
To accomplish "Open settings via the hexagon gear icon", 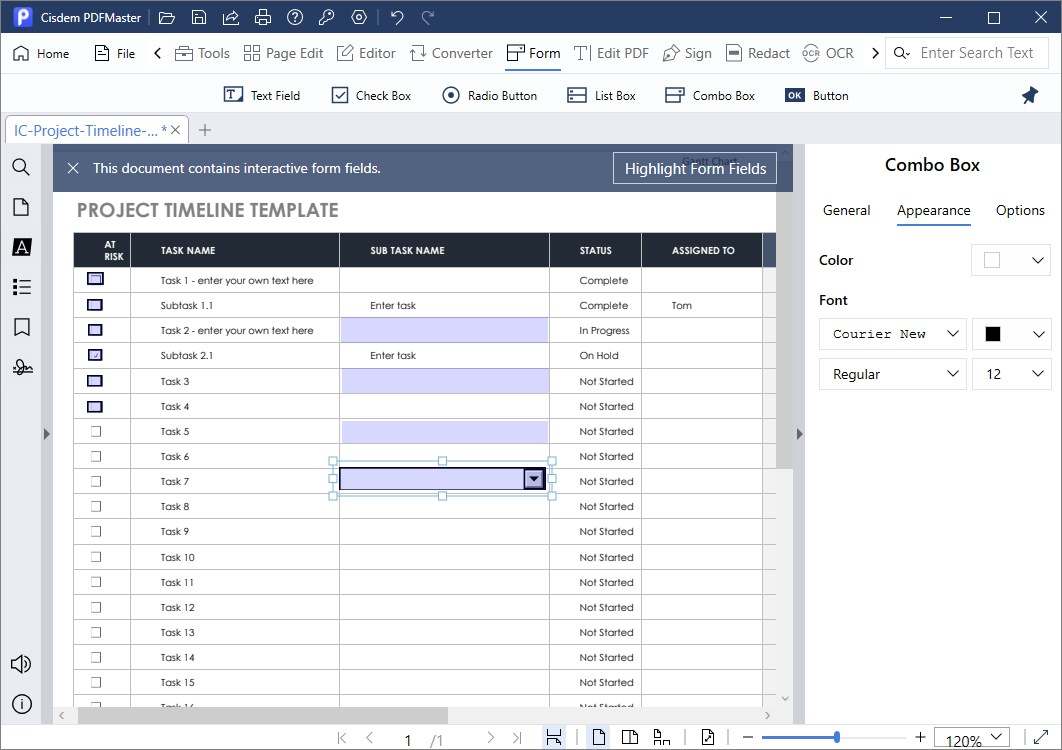I will pos(359,18).
